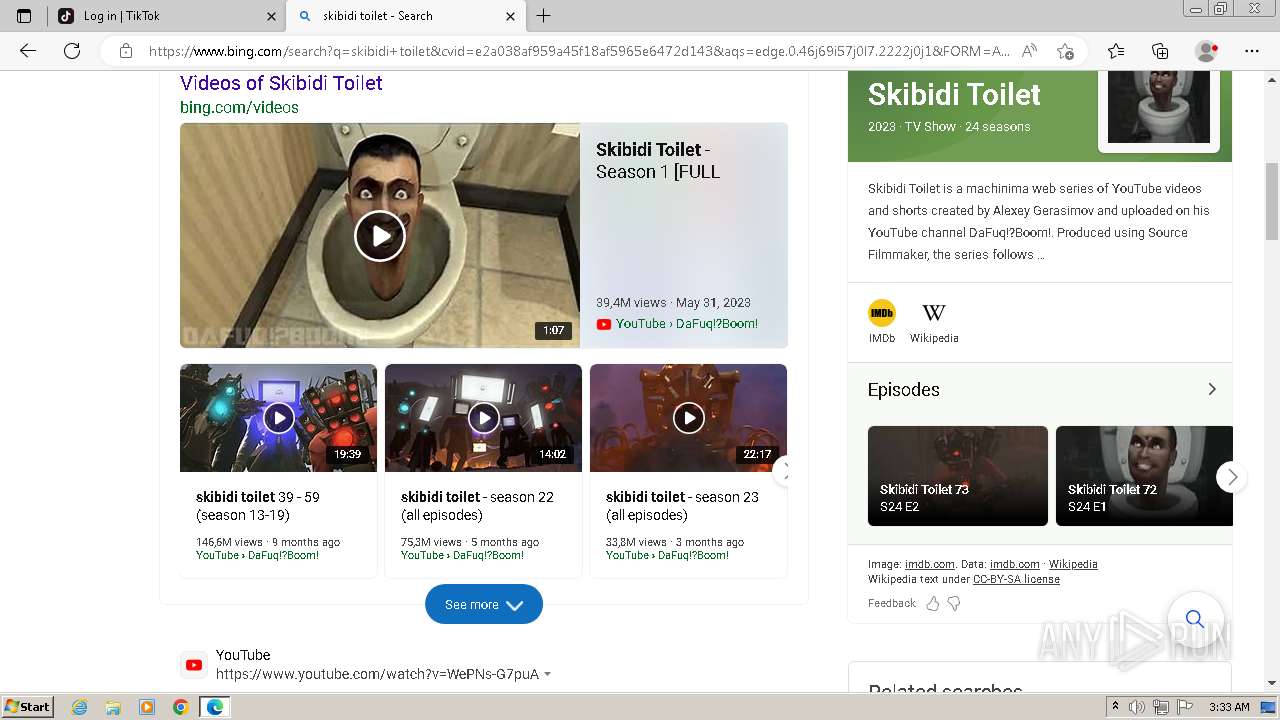This screenshot has width=1280, height=720.
Task: Open Wikipedia data source link
Action: 1073,564
